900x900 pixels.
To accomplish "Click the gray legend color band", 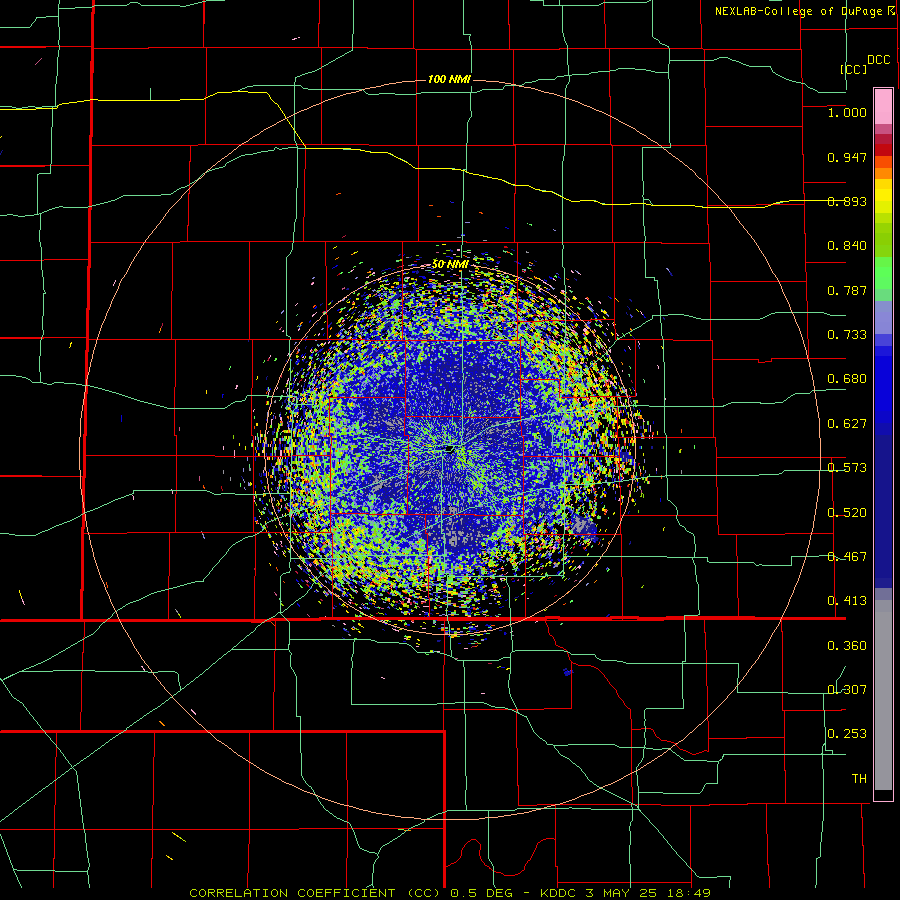I will point(883,695).
